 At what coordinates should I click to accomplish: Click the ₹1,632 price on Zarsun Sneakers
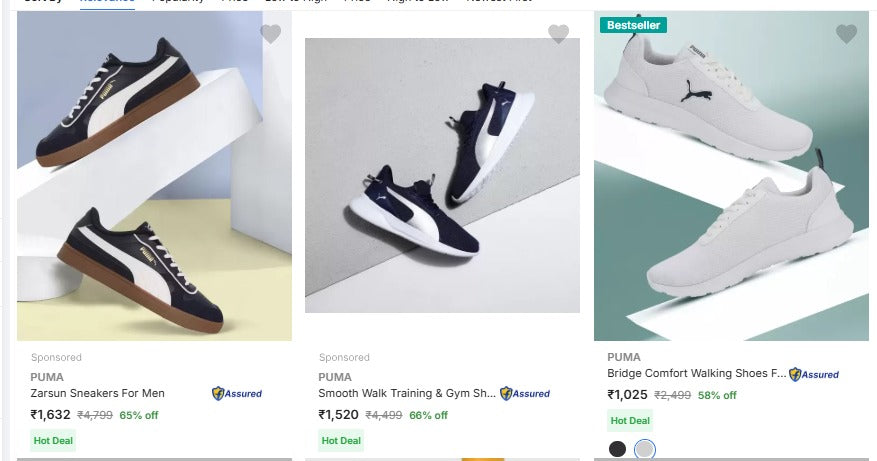(51, 415)
